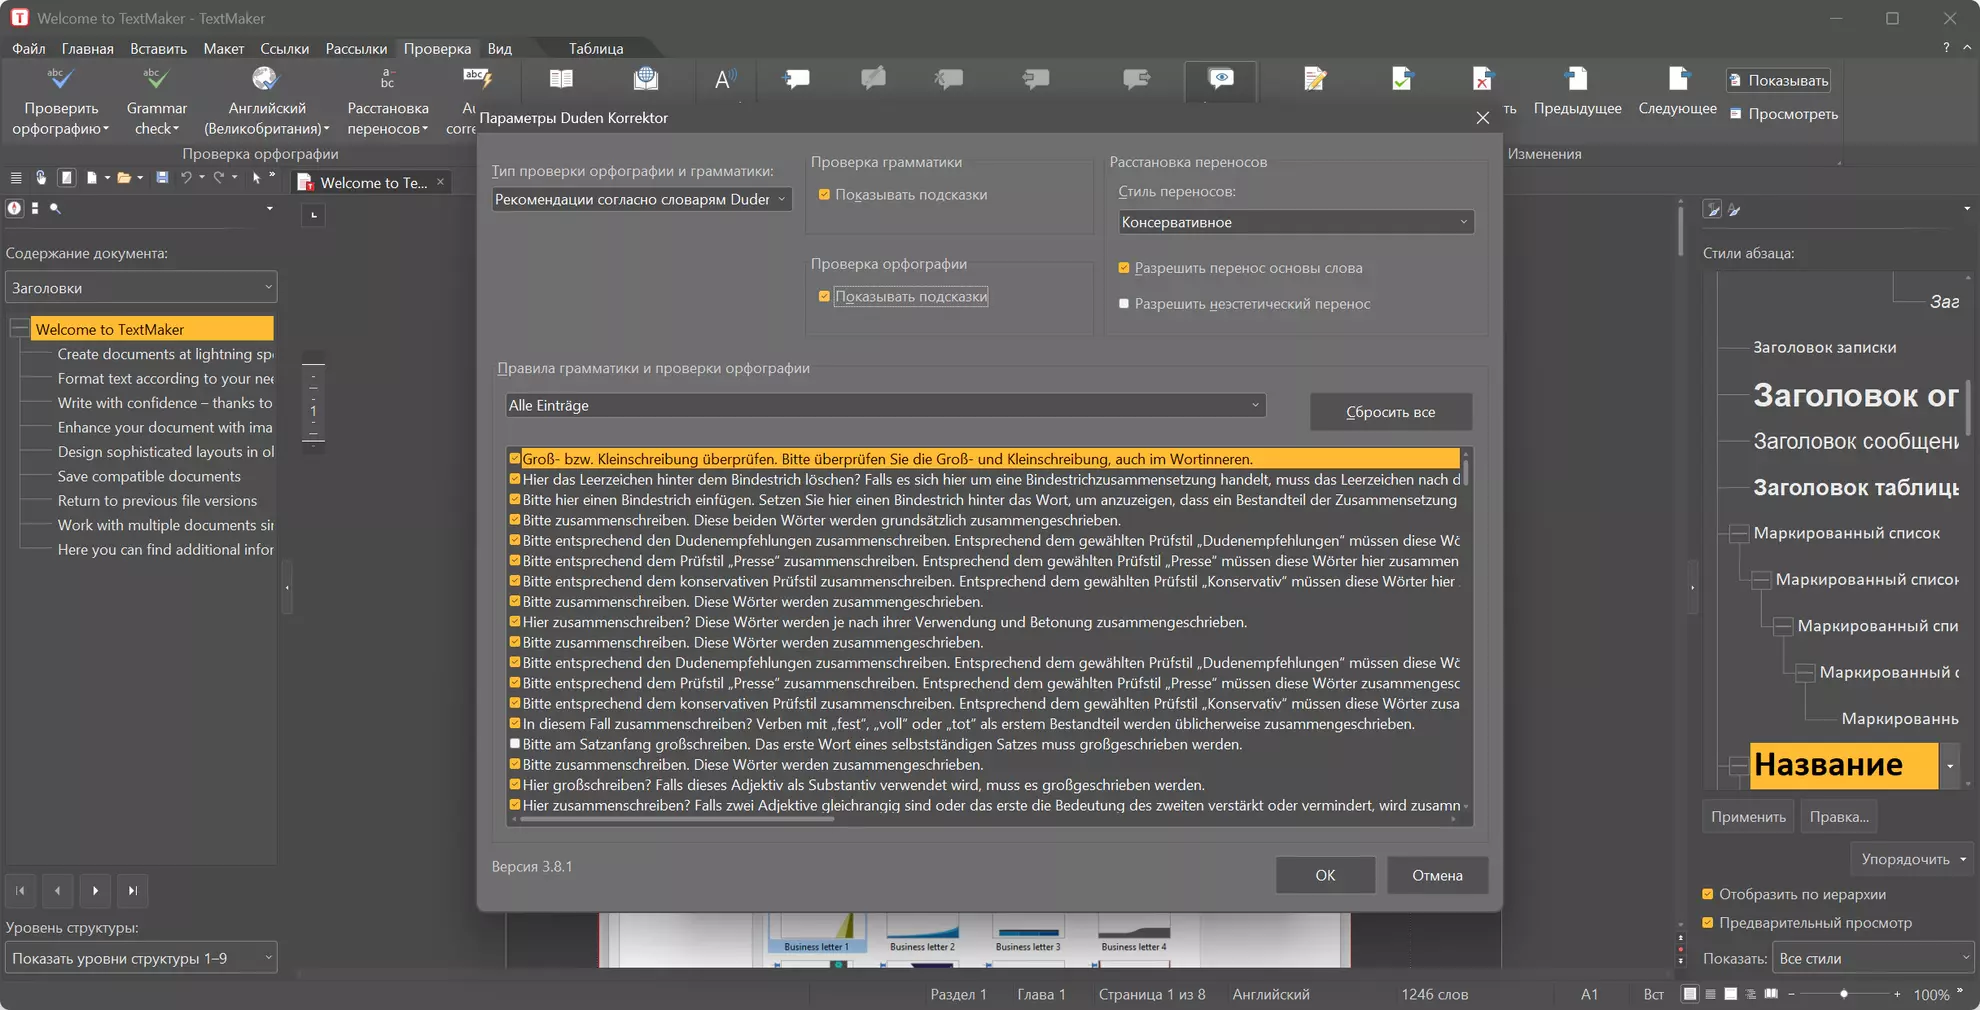The image size is (1980, 1010).
Task: Switch to the Вид ribbon tab
Action: 499,48
